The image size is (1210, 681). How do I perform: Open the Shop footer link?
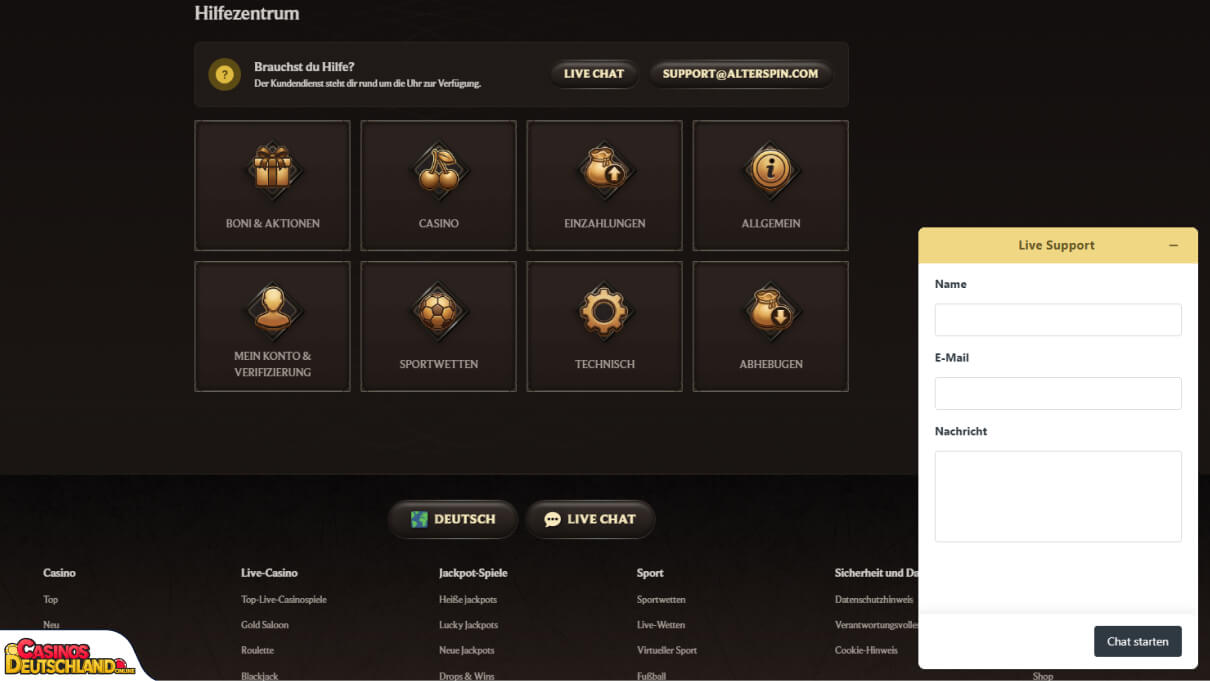(x=1043, y=676)
